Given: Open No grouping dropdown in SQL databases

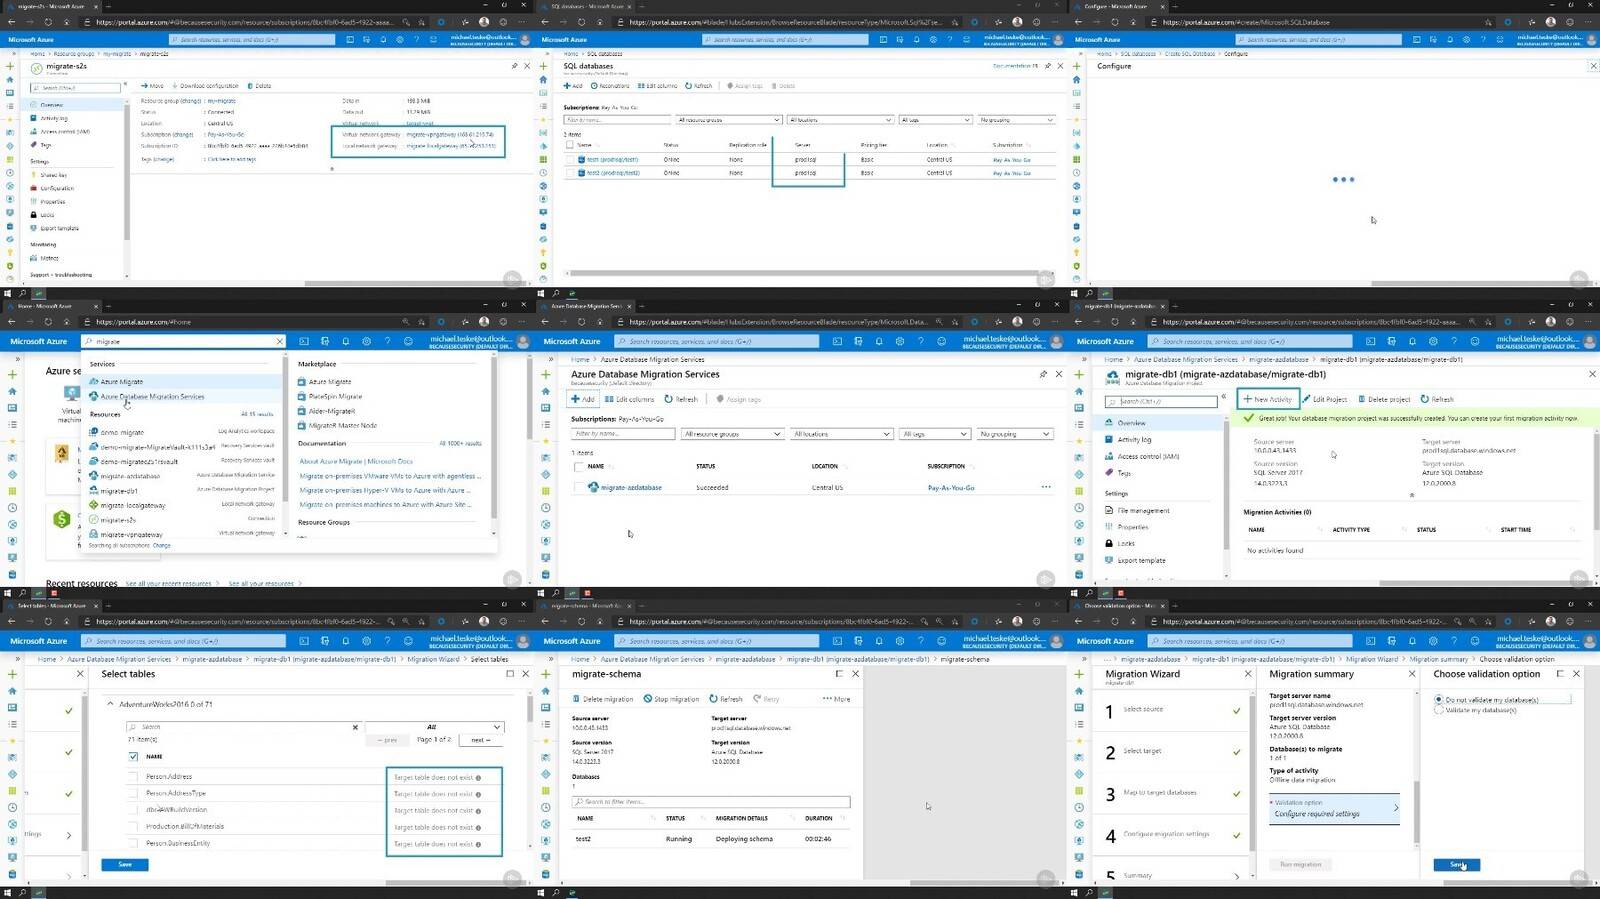Looking at the screenshot, I should (x=1015, y=120).
